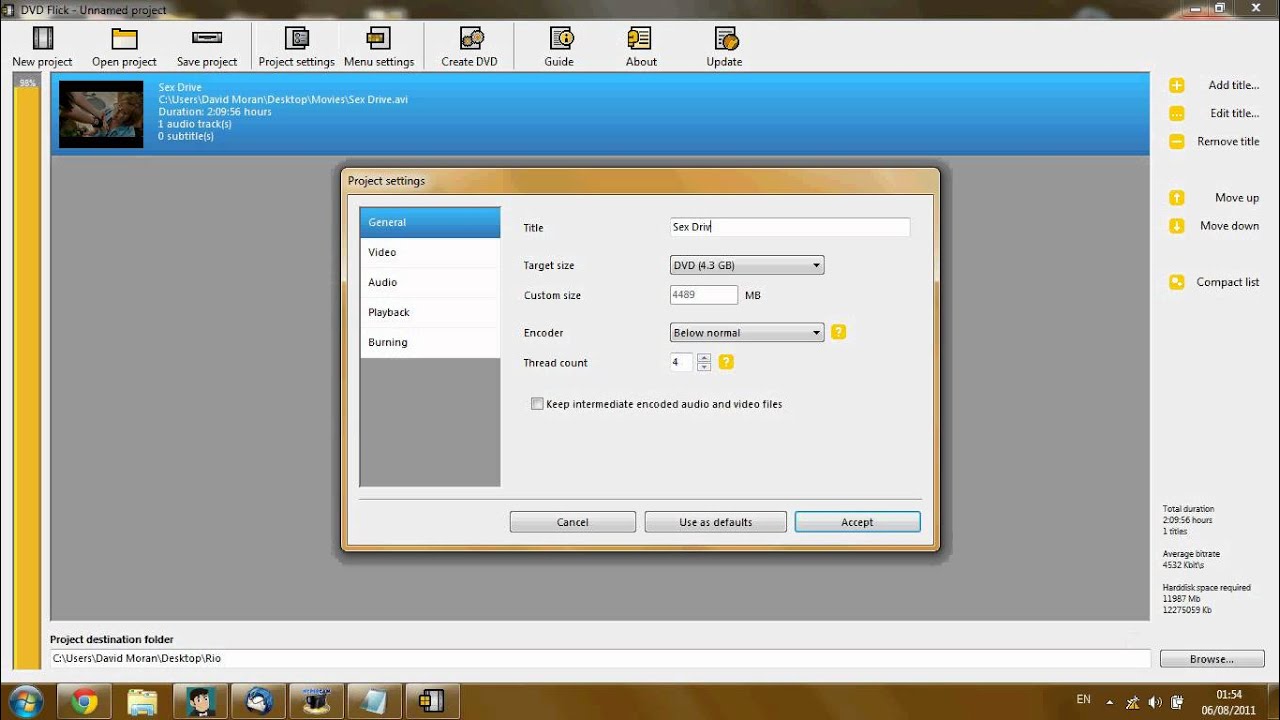
Task: Click the Browse... button for destination folder
Action: click(x=1212, y=659)
